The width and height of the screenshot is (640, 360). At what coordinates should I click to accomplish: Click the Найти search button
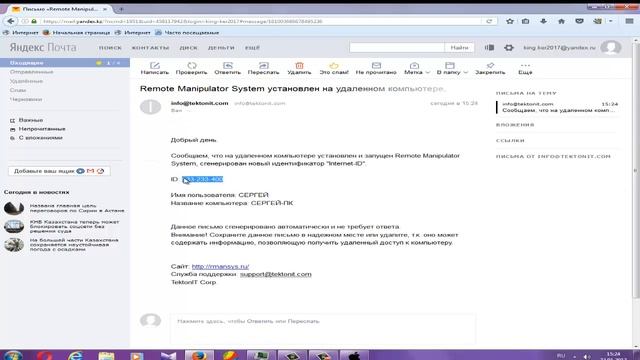pos(459,48)
